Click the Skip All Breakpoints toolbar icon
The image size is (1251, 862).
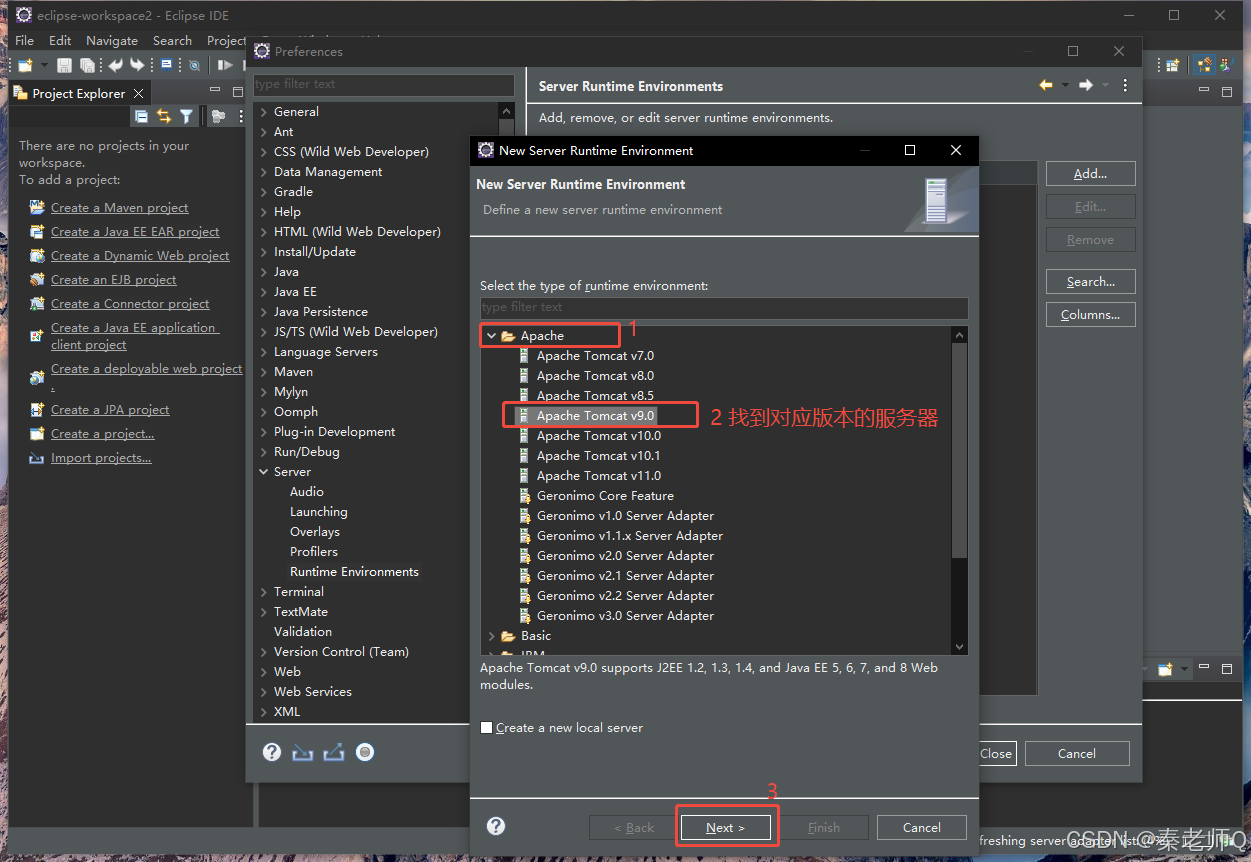point(194,65)
